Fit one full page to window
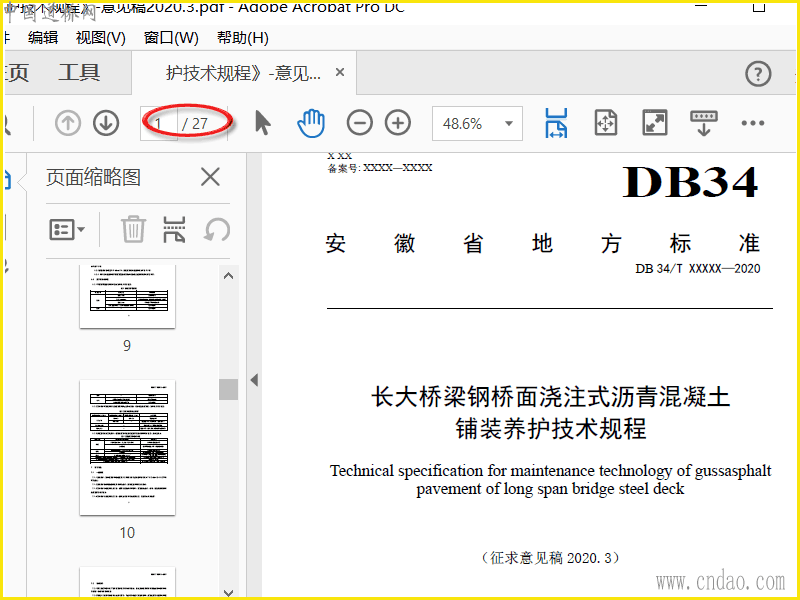This screenshot has height=600, width=800. [x=606, y=123]
